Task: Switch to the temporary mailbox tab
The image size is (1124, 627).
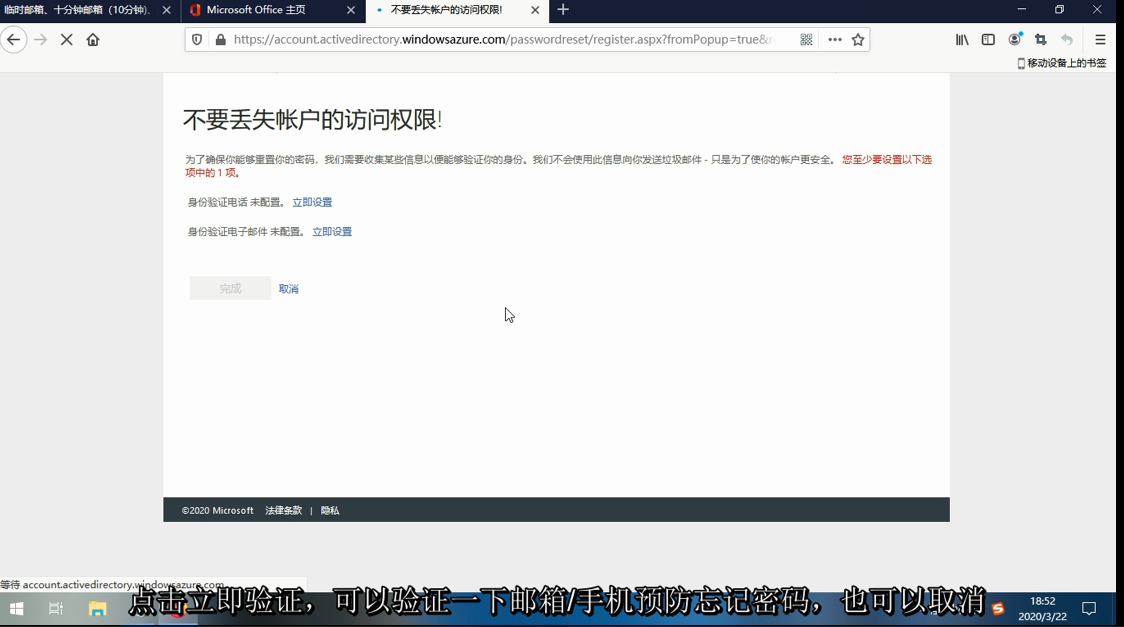Action: 77,10
